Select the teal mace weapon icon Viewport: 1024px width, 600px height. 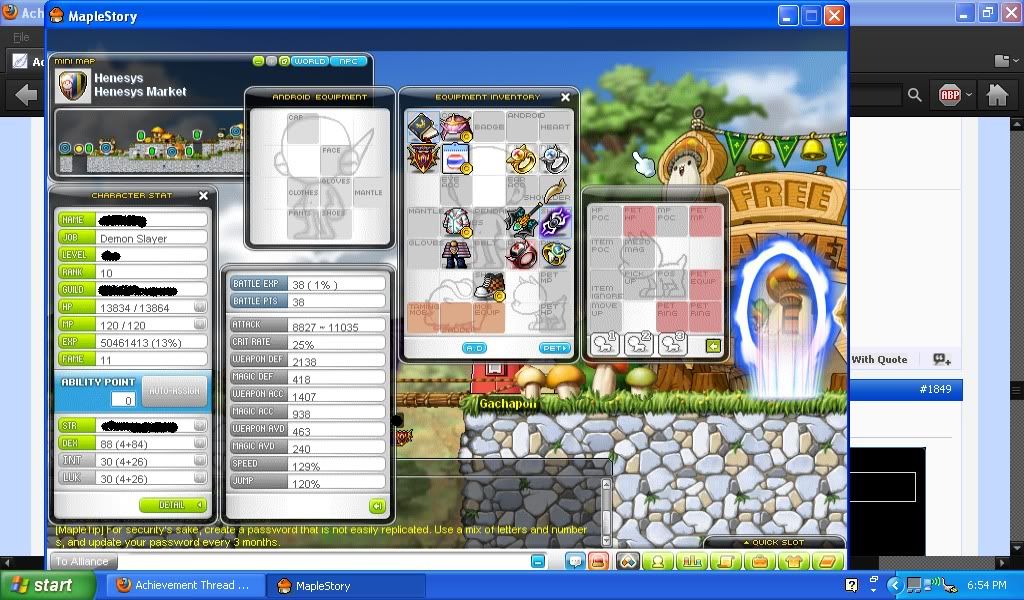522,220
